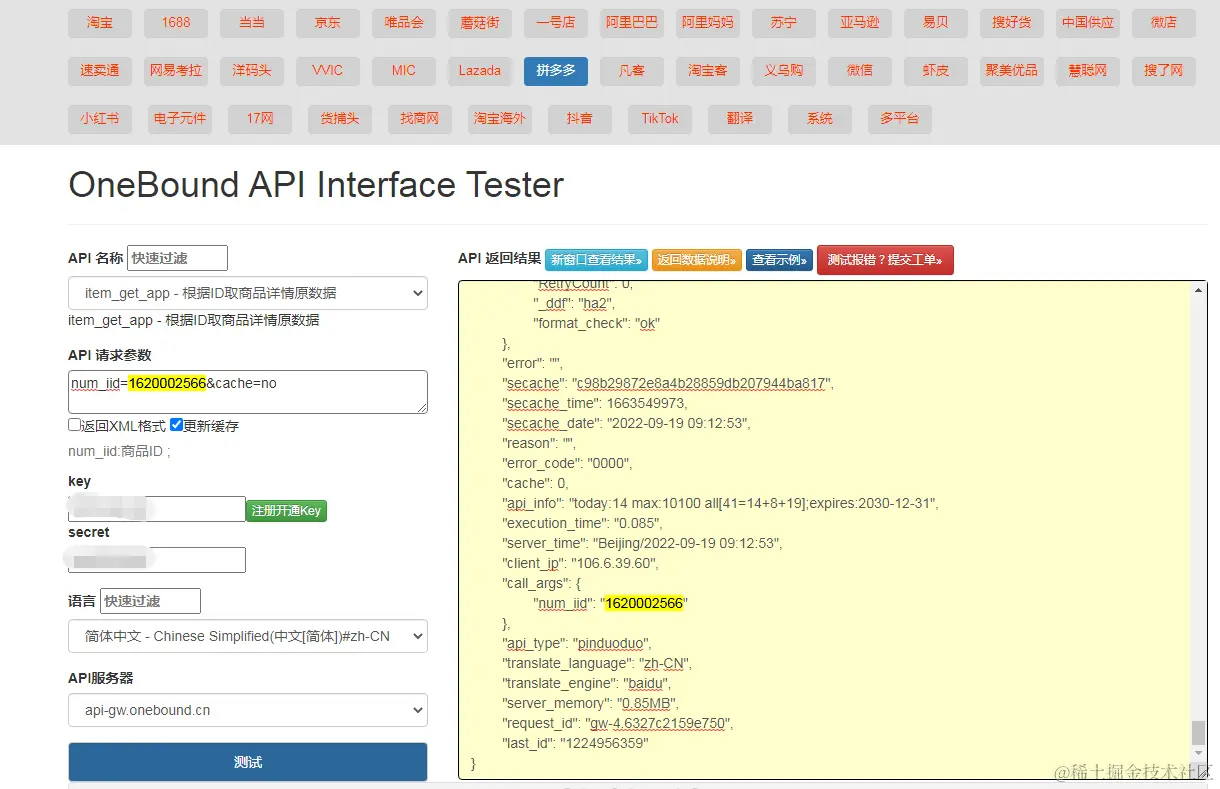This screenshot has height=789, width=1220.
Task: Click the green 注册开通Key button
Action: point(286,511)
